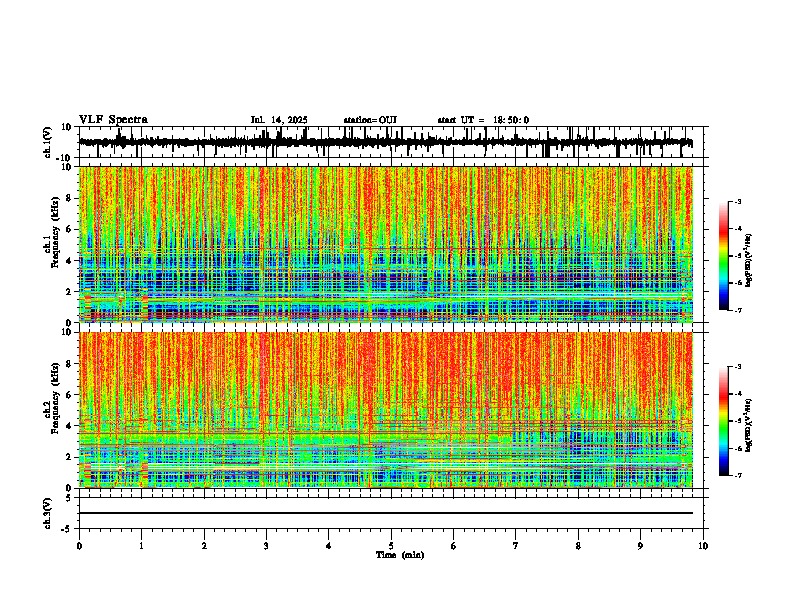
Task: Click the log(PSD) label beside ch.1 colorbar
Action: 749,261
